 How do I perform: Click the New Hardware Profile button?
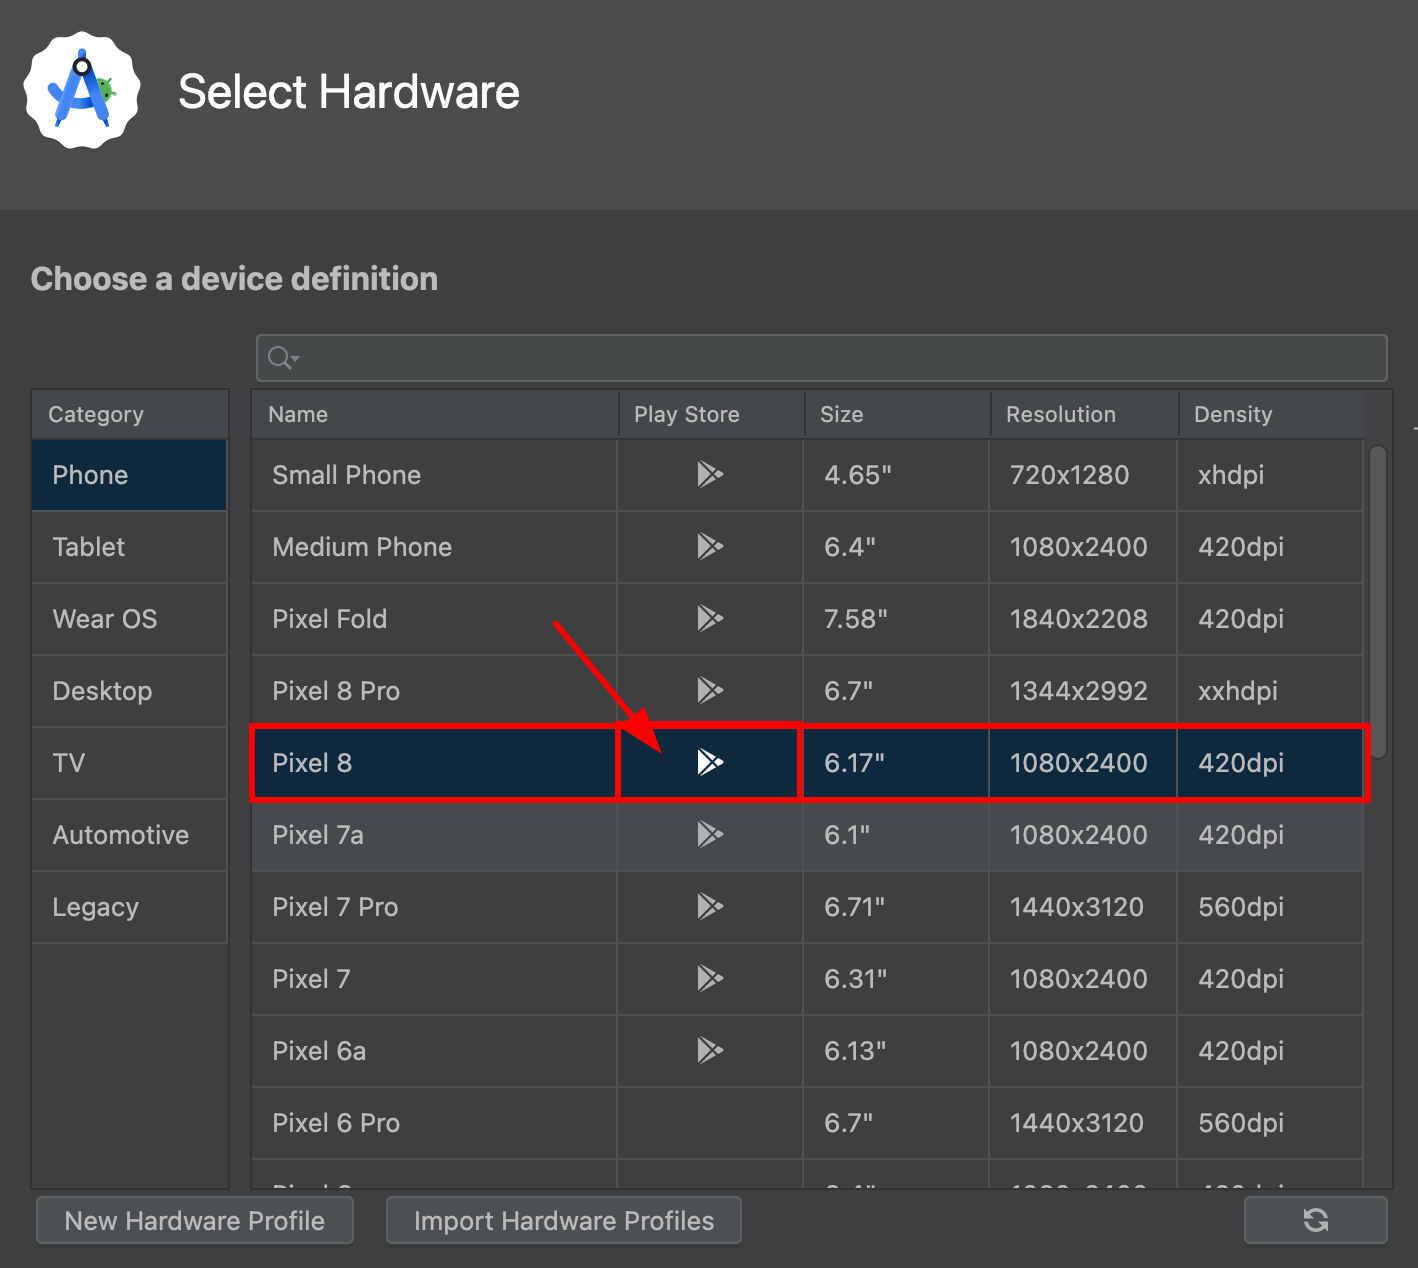[194, 1220]
